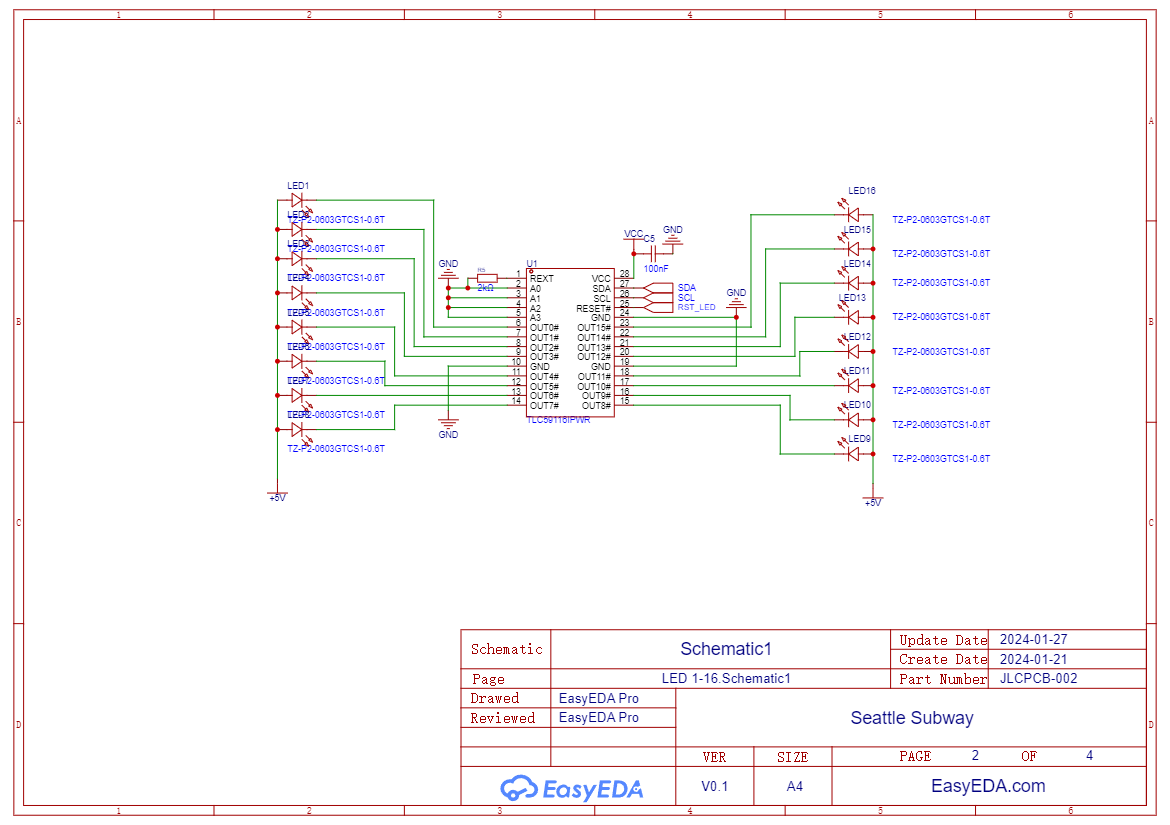1170x825 pixels.
Task: Click the 100nF value label
Action: tap(656, 269)
